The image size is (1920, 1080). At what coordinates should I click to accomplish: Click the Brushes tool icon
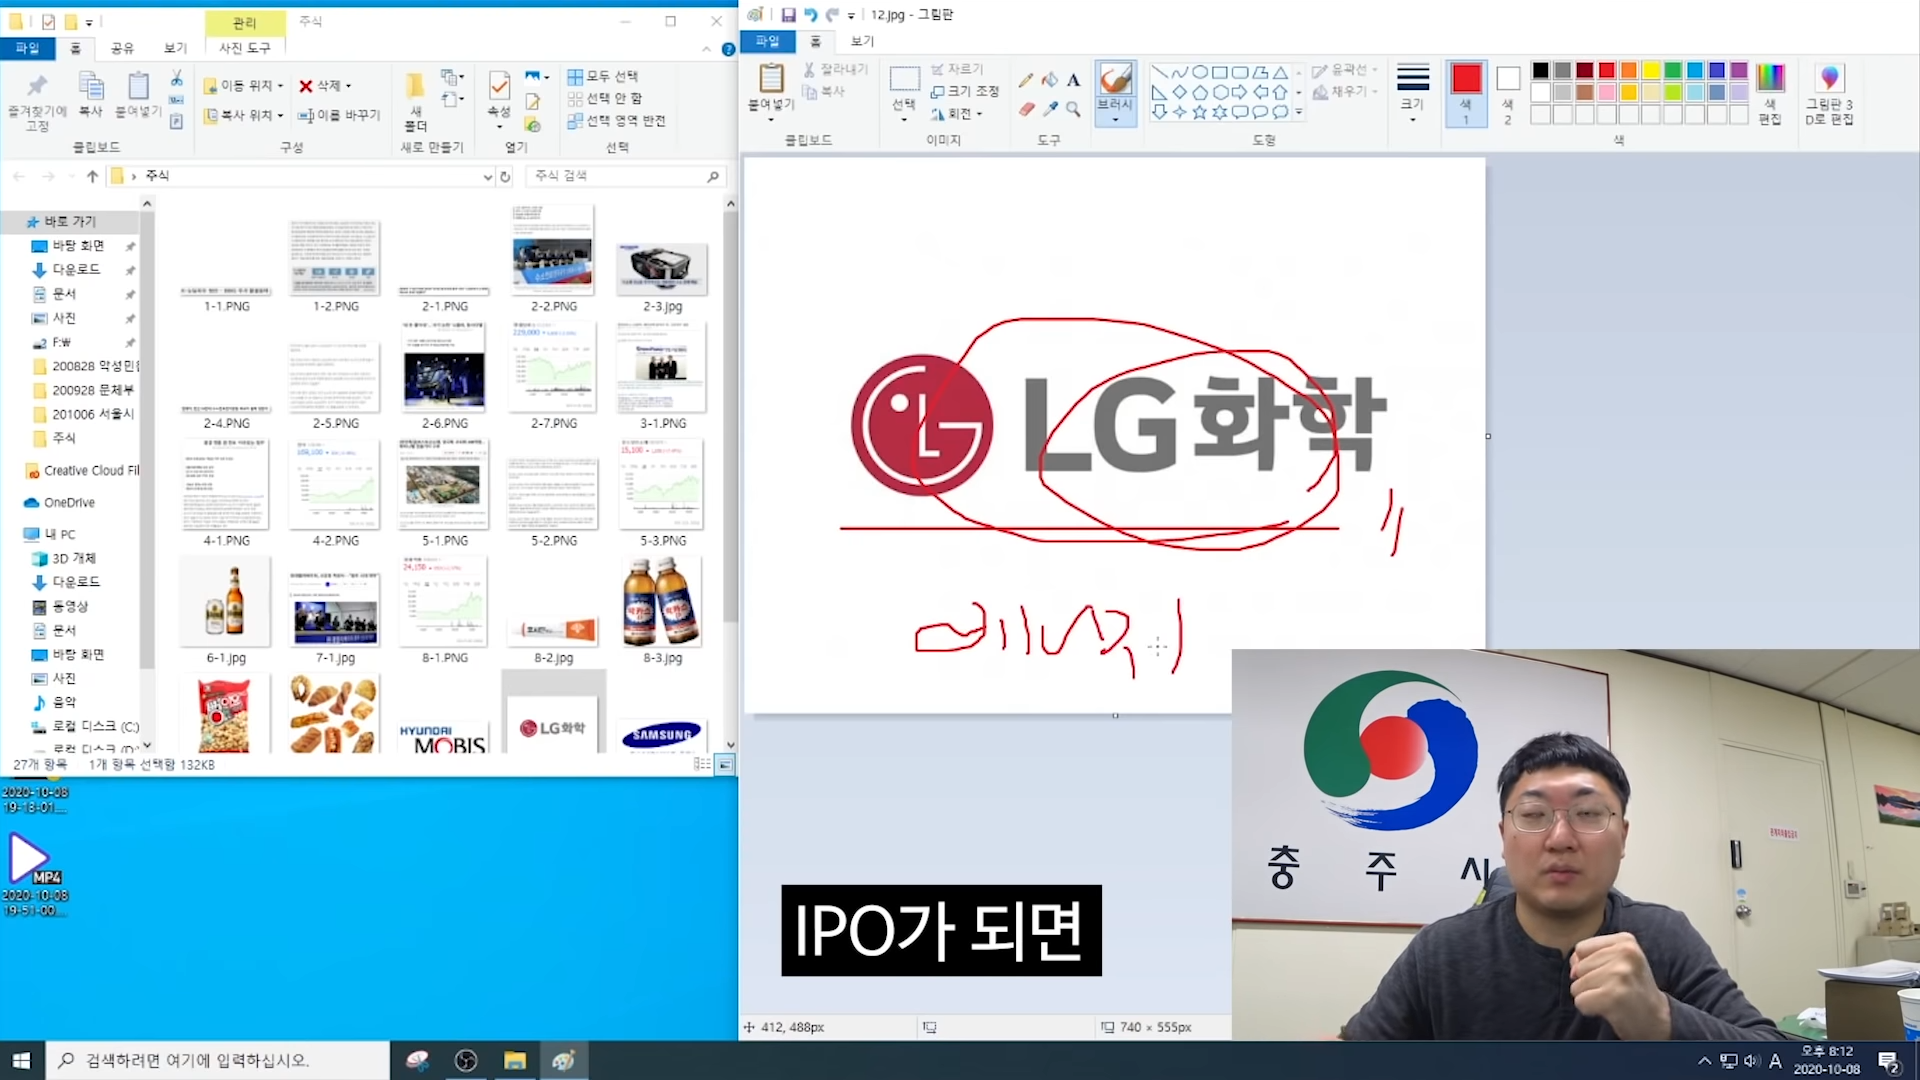click(1115, 79)
